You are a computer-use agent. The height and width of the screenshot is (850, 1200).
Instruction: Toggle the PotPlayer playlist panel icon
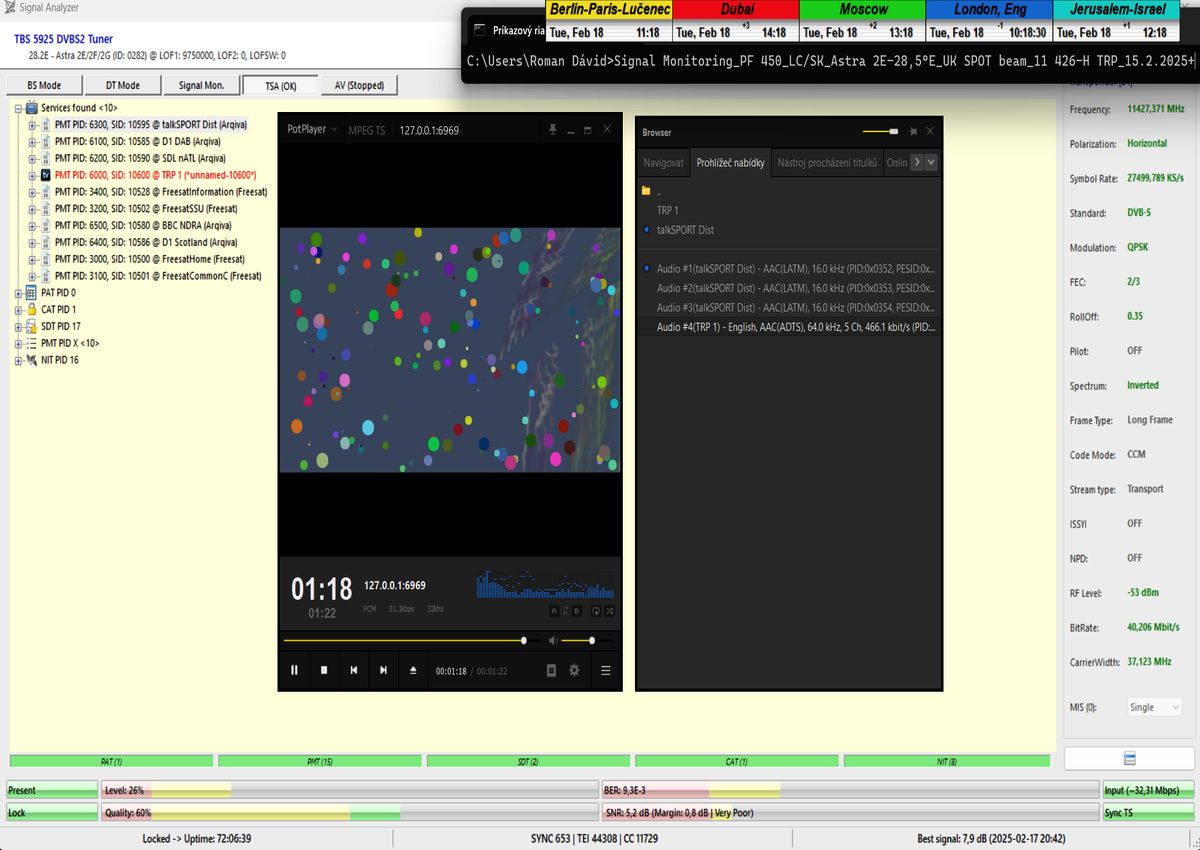pos(551,670)
